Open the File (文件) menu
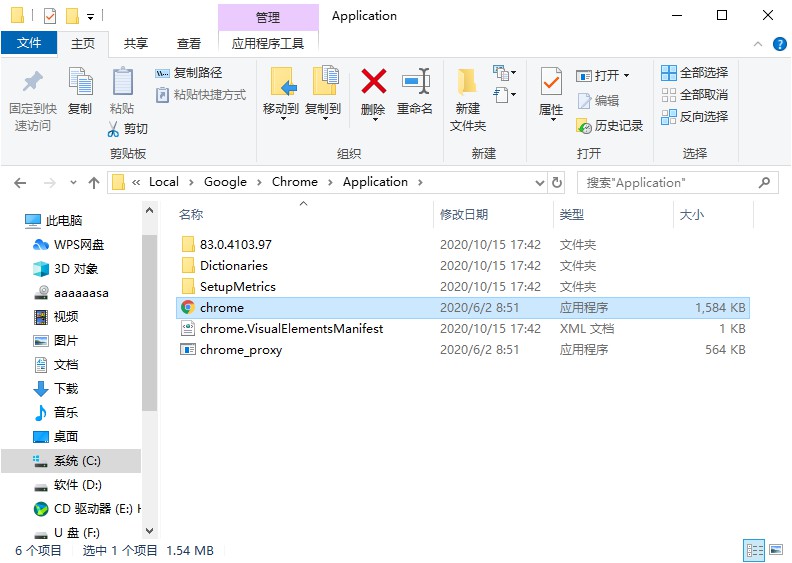The height and width of the screenshot is (563, 792). 29,43
